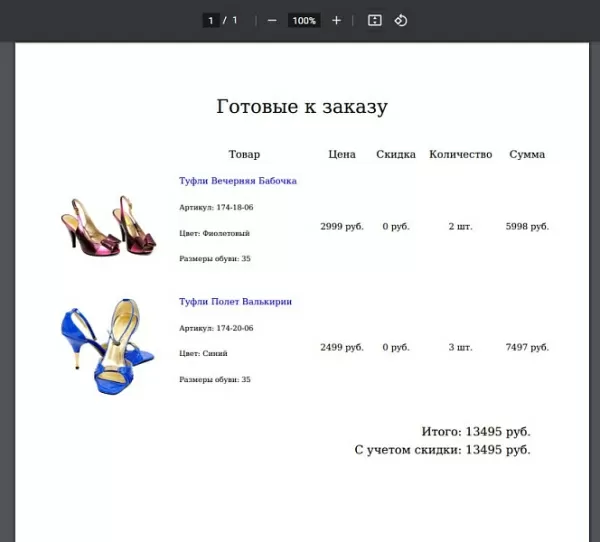Click the Товар column header

point(244,154)
